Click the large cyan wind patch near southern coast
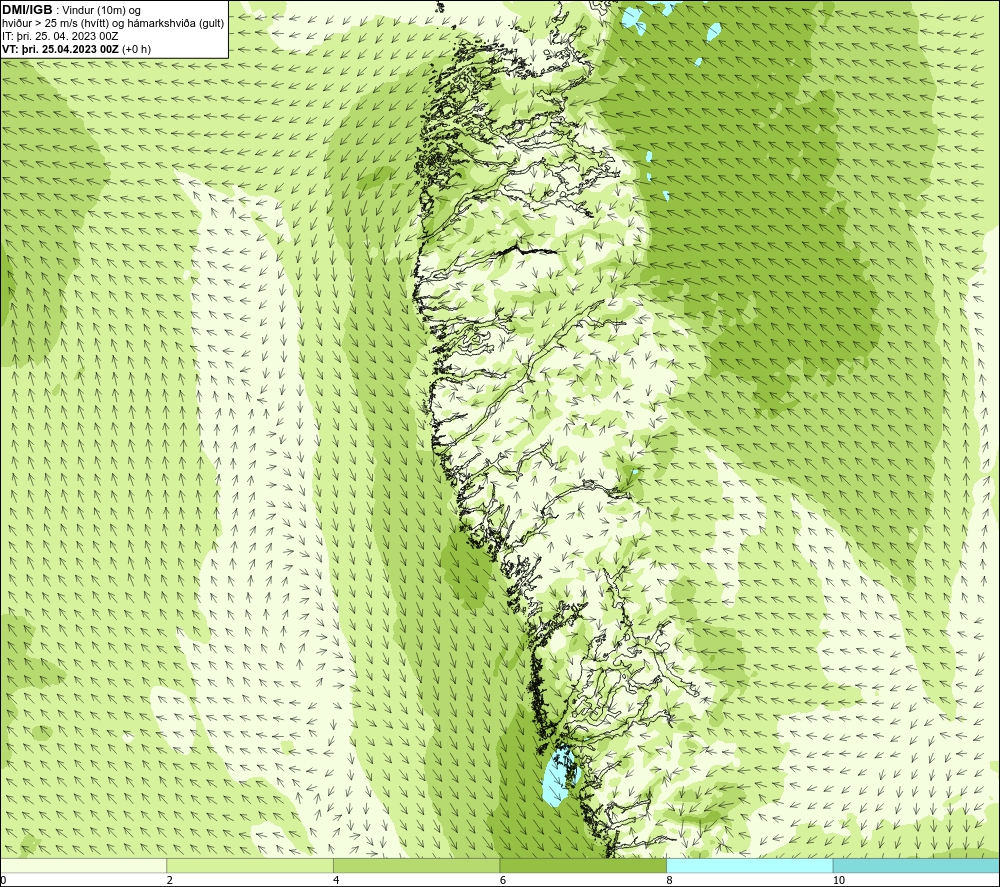Image resolution: width=1000 pixels, height=887 pixels. [x=561, y=777]
